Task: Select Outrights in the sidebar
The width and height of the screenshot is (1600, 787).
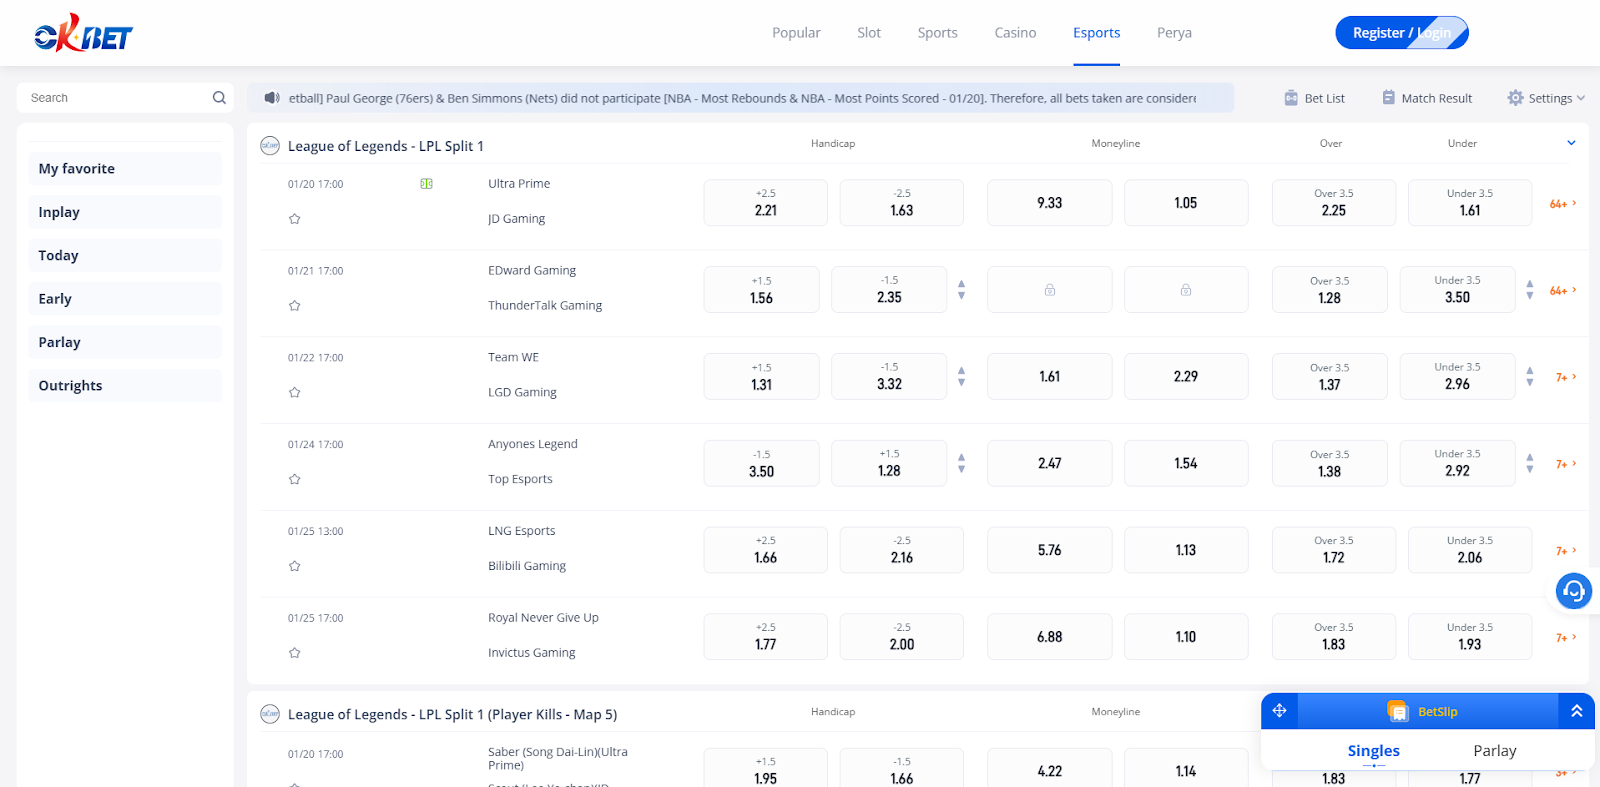Action: [125, 385]
